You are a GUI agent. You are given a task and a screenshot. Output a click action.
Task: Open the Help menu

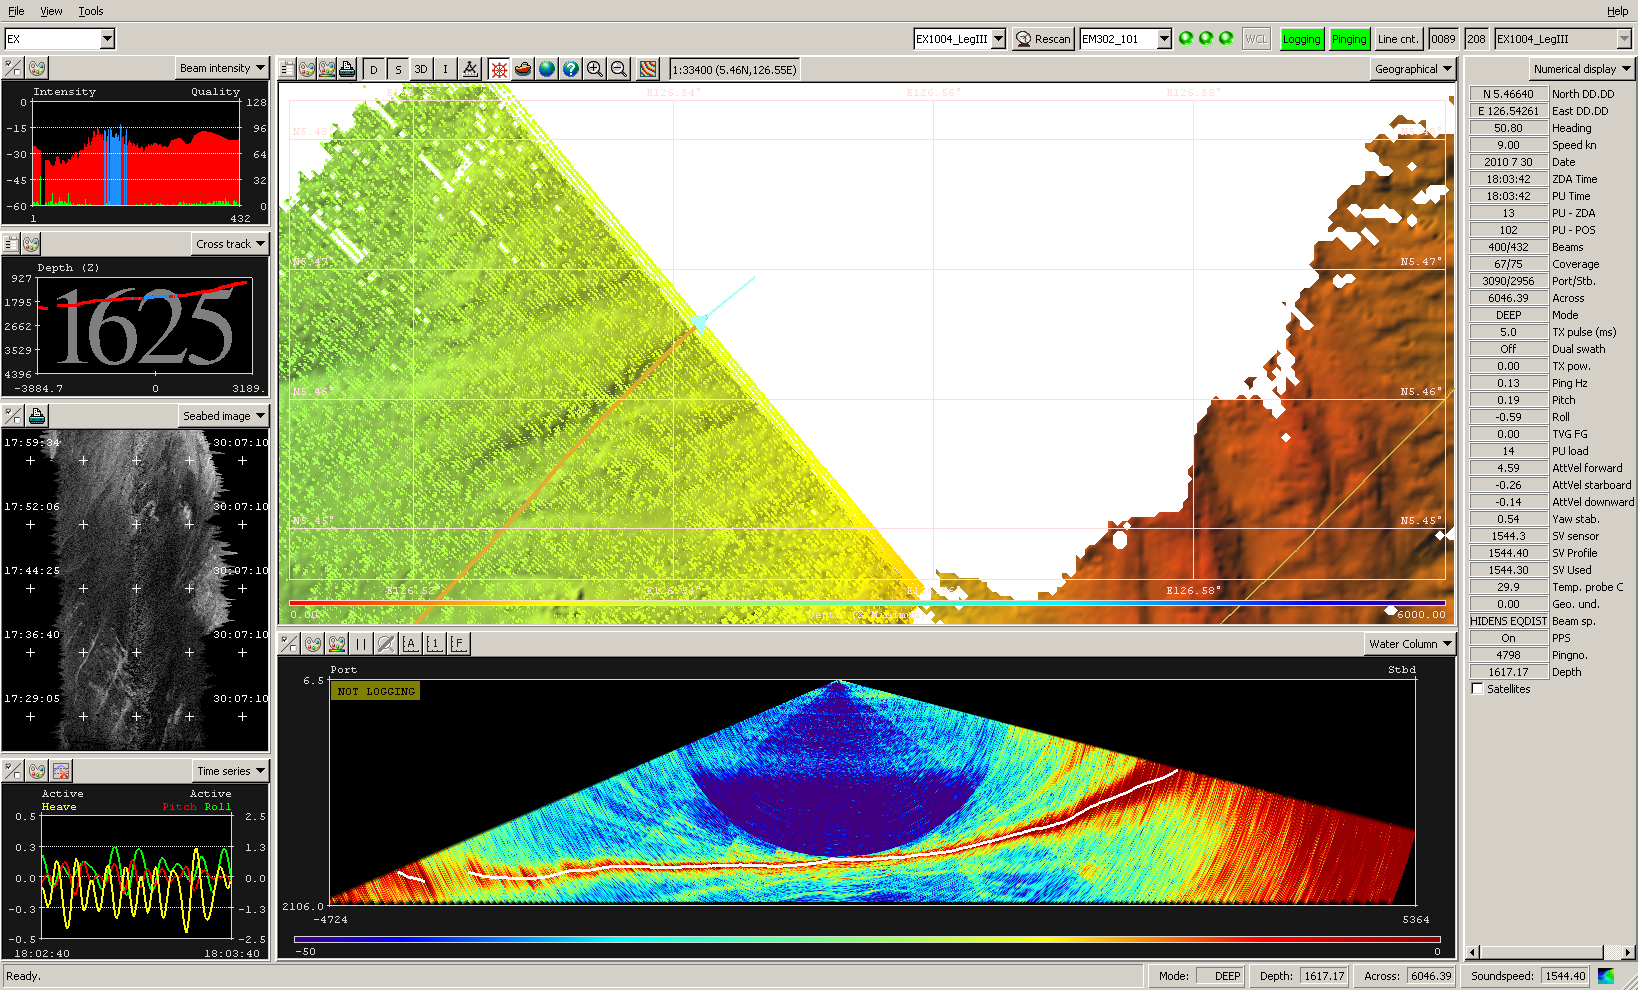click(x=1617, y=11)
